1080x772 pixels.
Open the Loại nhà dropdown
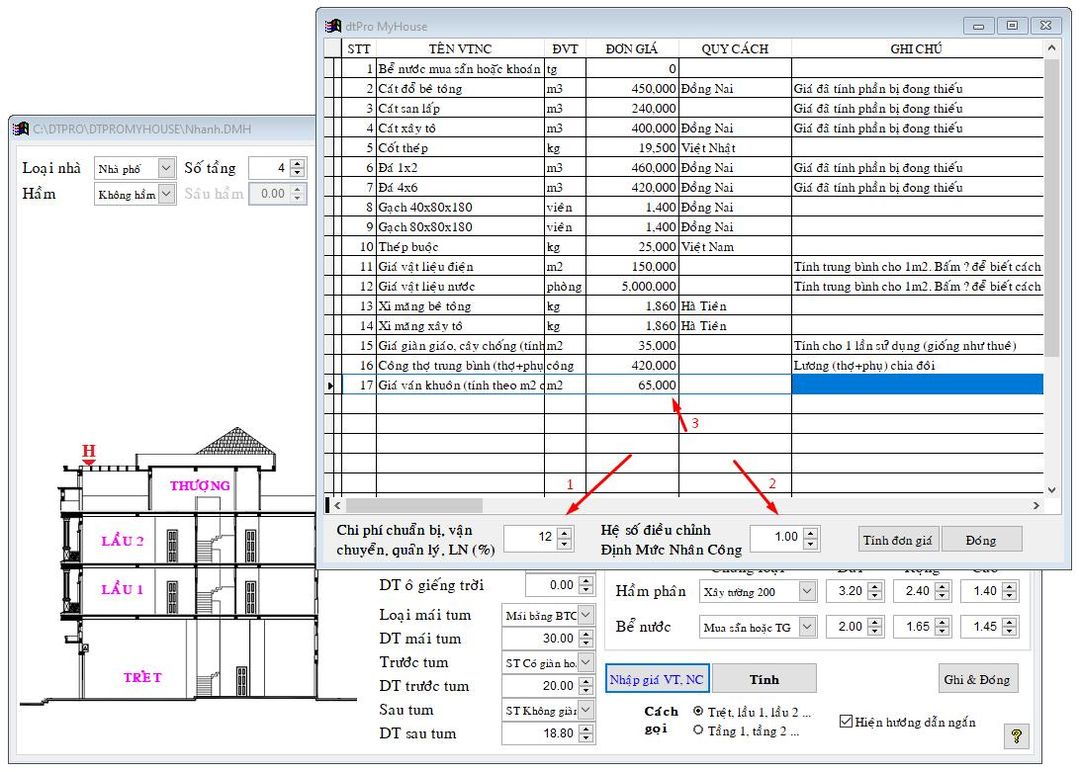(x=166, y=169)
